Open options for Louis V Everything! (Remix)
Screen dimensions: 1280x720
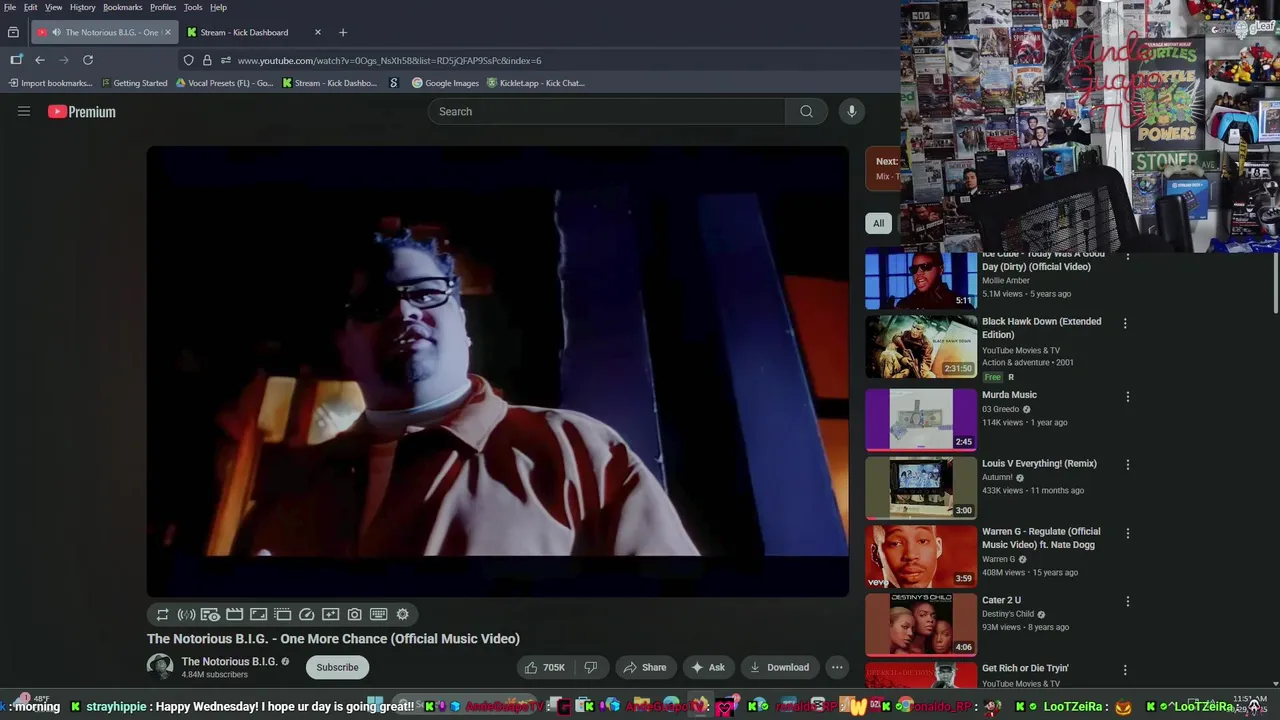[1128, 465]
